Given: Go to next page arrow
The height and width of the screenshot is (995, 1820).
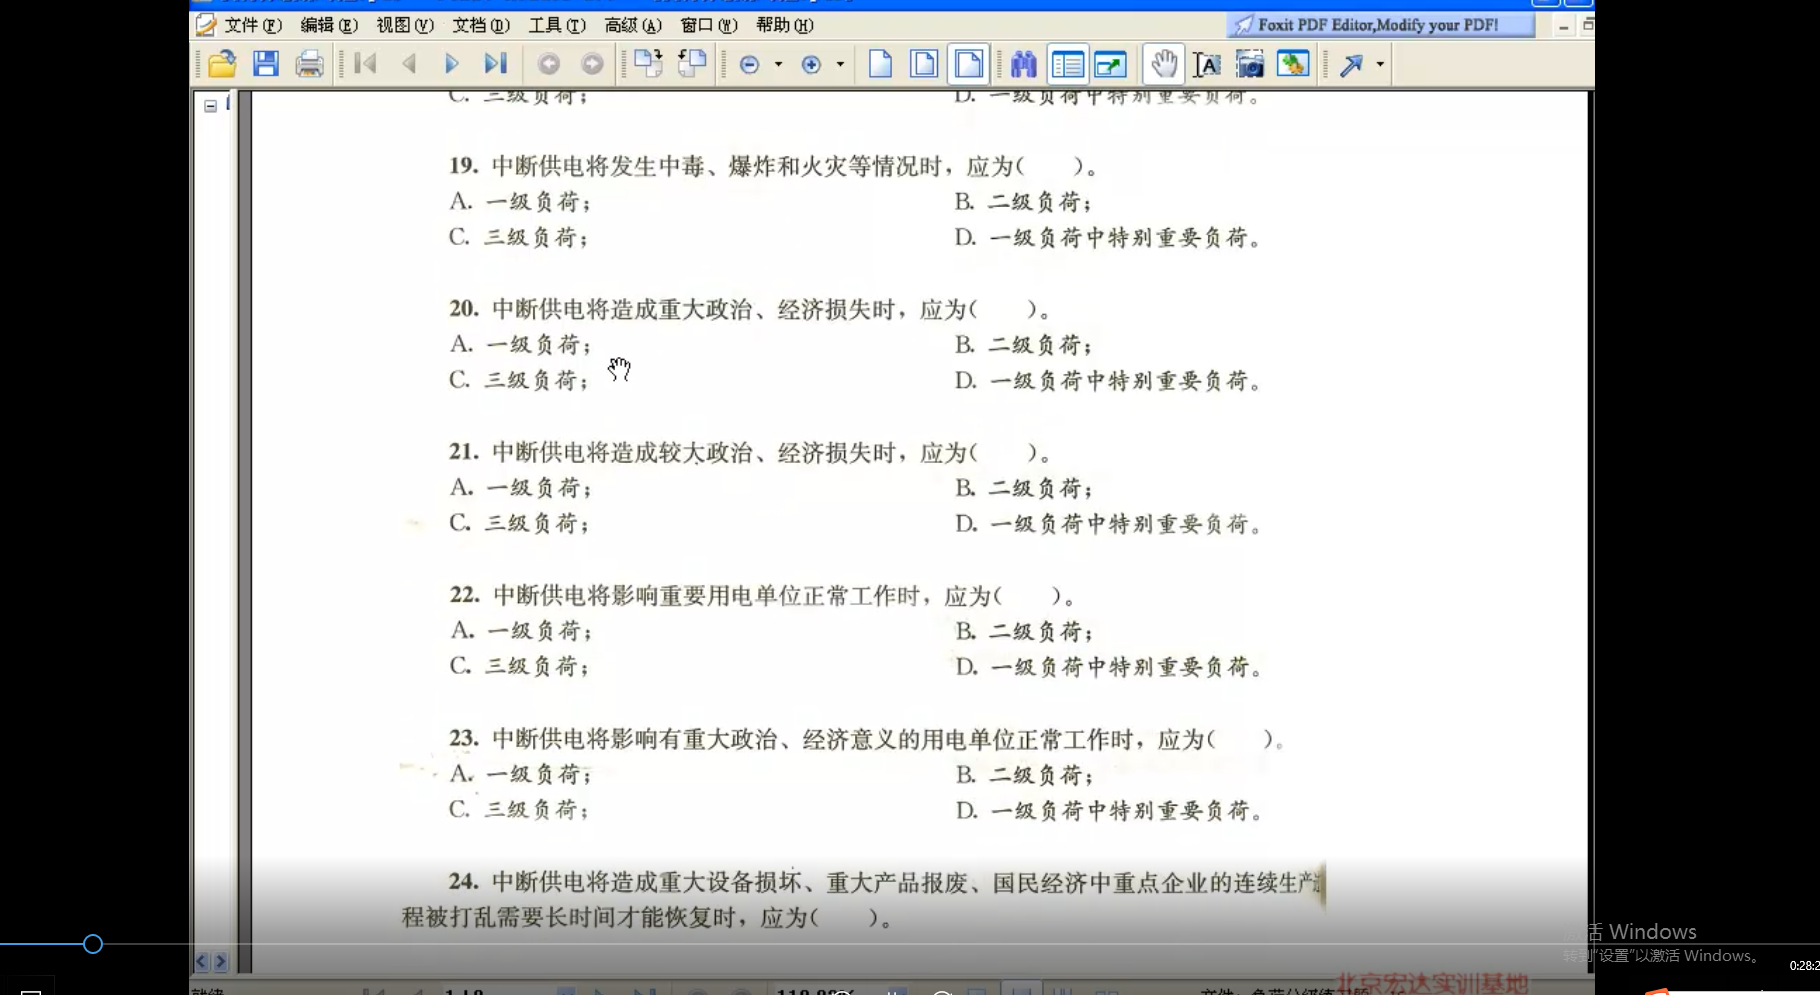Looking at the screenshot, I should click(451, 64).
